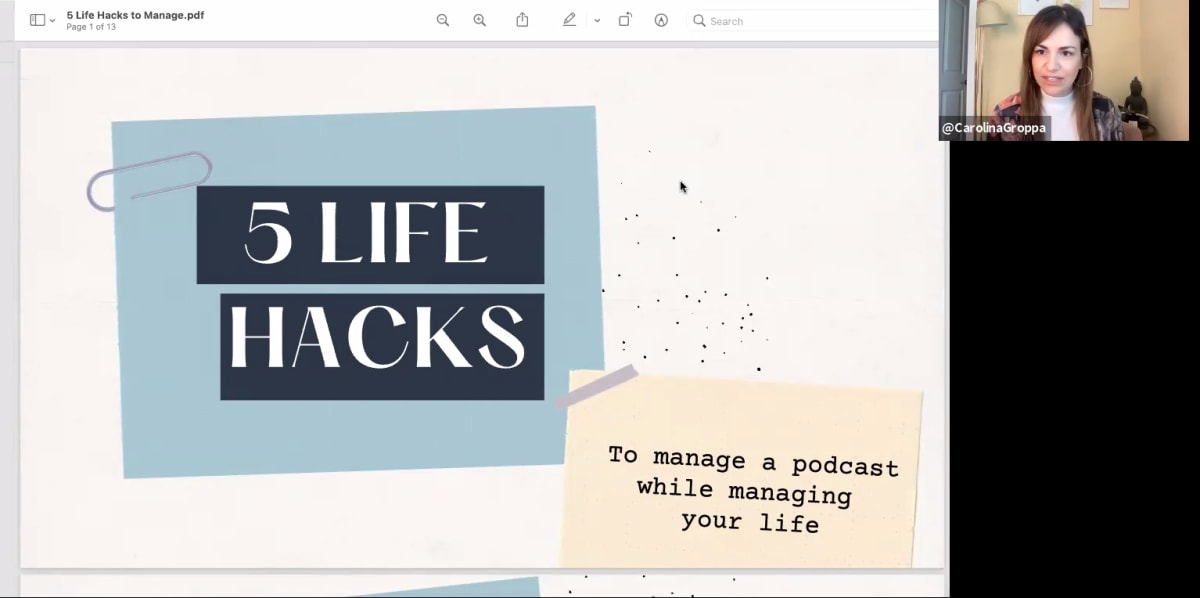1200x598 pixels.
Task: Activate the highlight text tool icon
Action: pyautogui.click(x=661, y=20)
